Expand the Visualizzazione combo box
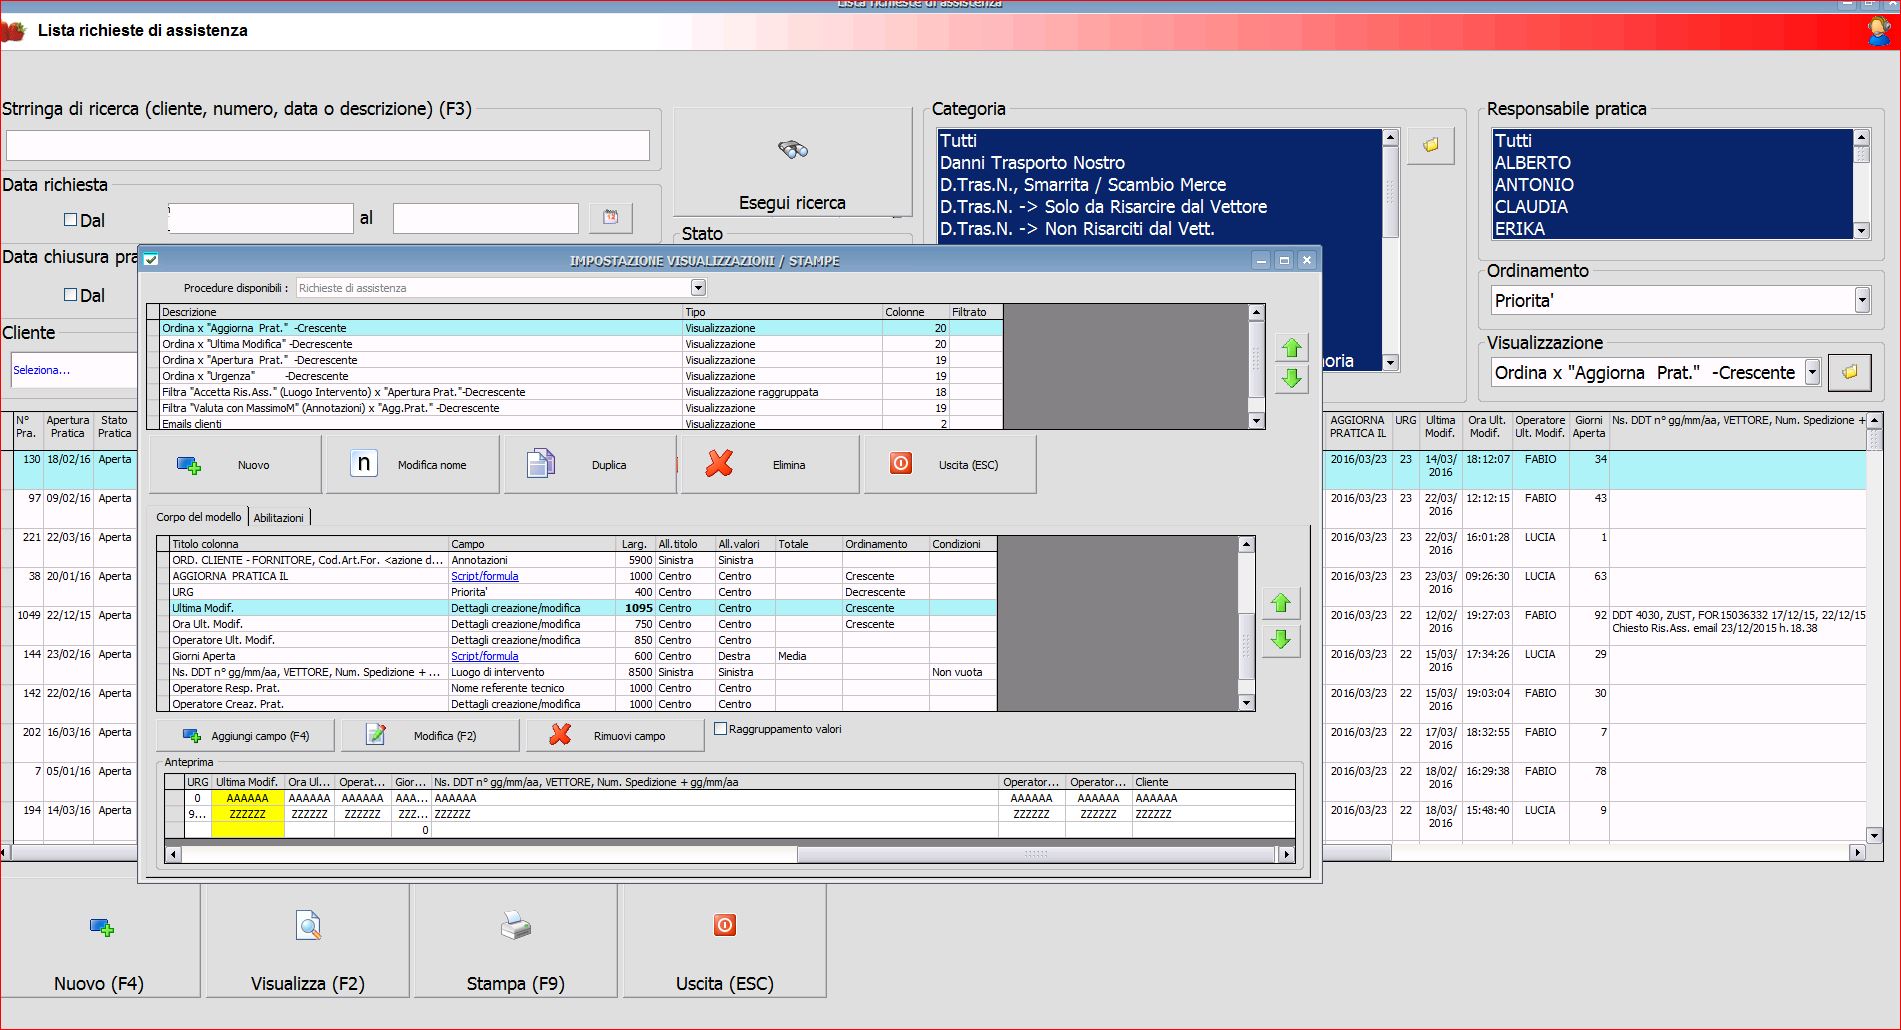Screen dimensions: 1901x1030 point(1812,373)
